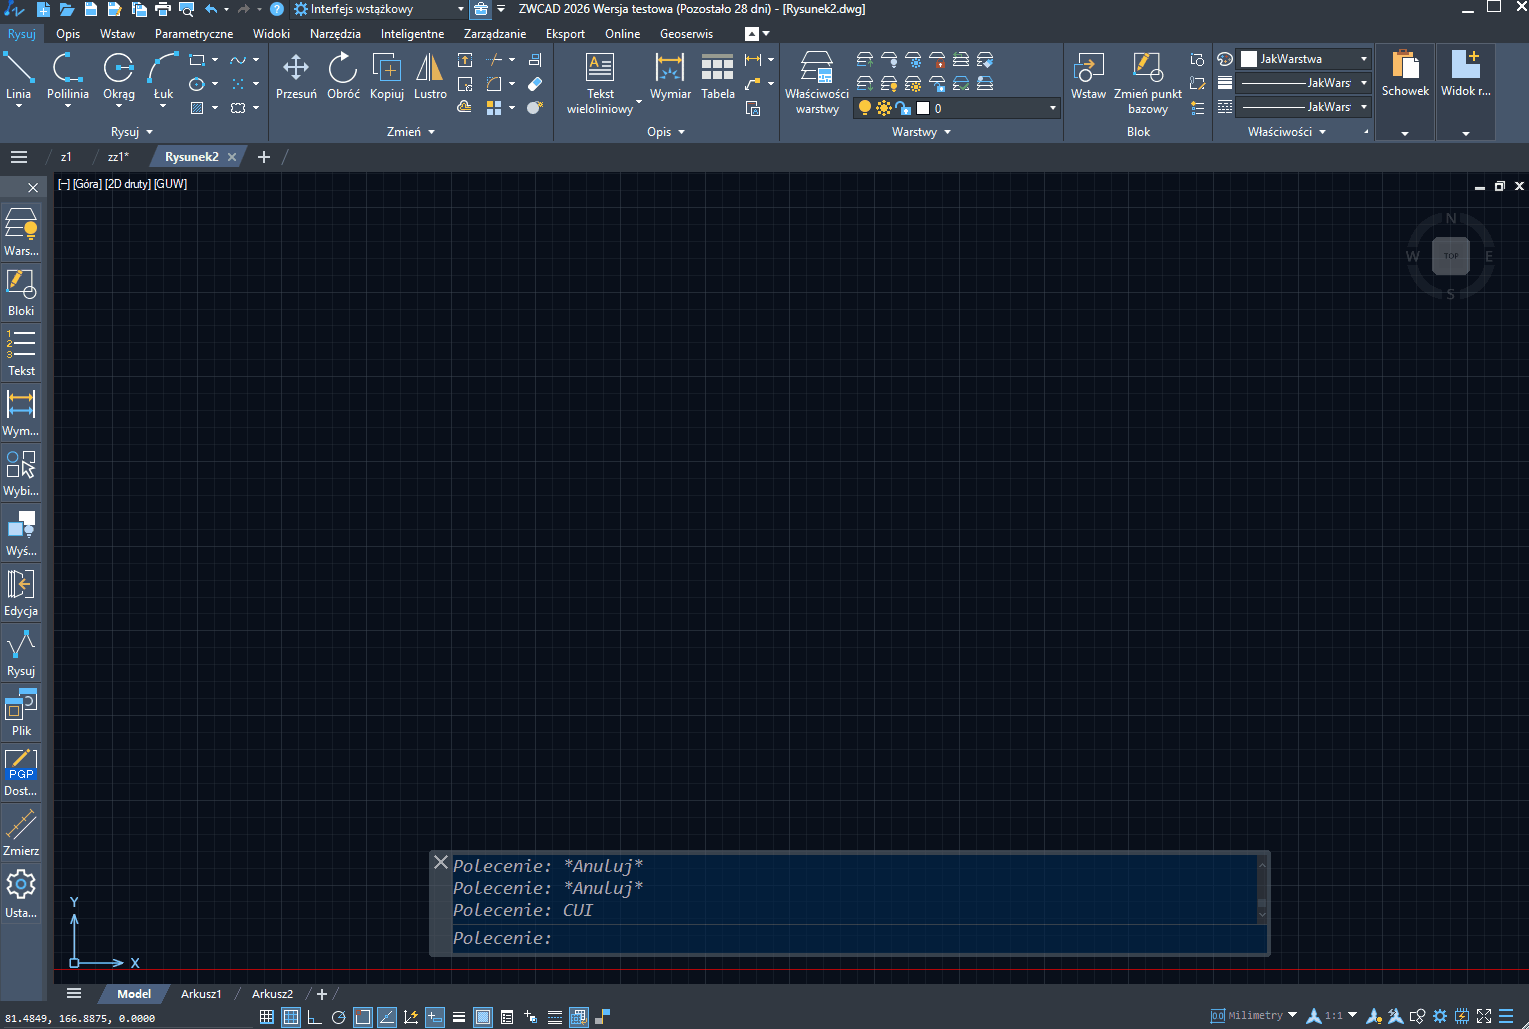Select the Łuk (arc) tool
Image resolution: width=1529 pixels, height=1029 pixels.
pyautogui.click(x=163, y=77)
